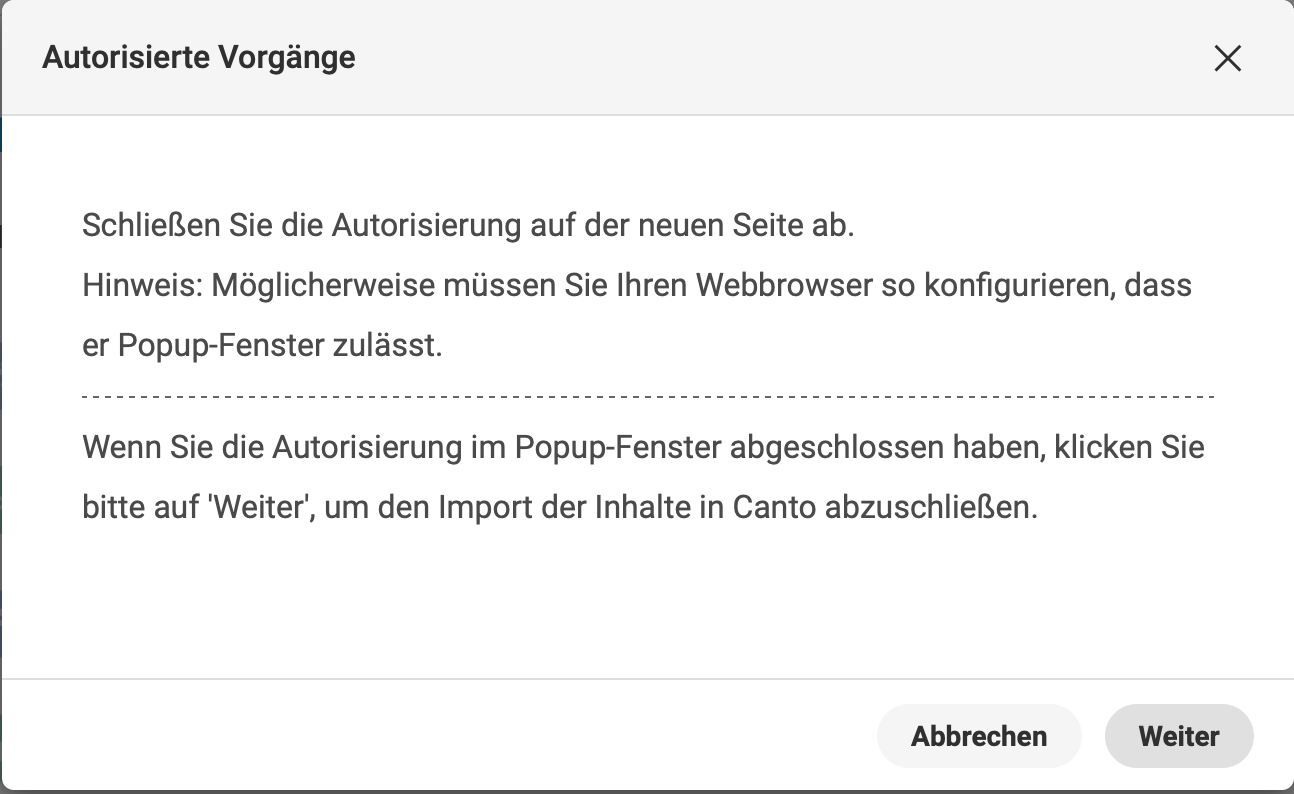Close the Autorisierte Vorgänge dialog with X
Image resolution: width=1294 pixels, height=794 pixels.
click(x=1227, y=59)
